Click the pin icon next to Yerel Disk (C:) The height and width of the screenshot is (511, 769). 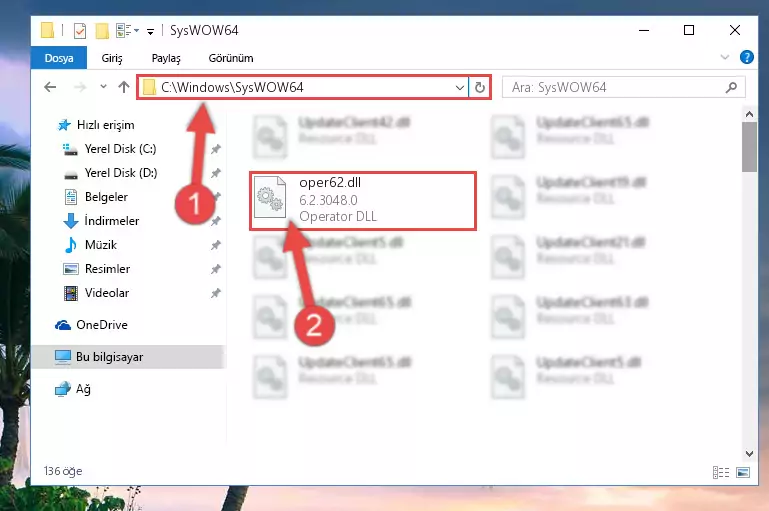coord(215,149)
